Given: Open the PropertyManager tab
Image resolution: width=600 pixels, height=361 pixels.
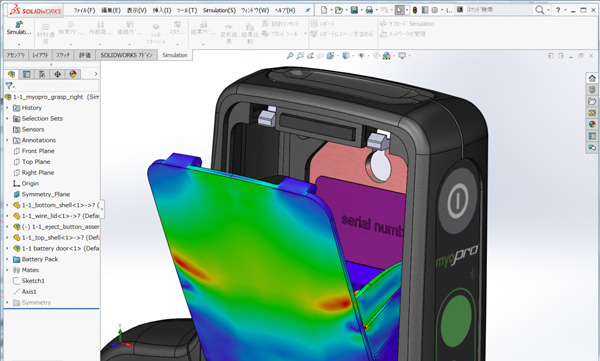Looking at the screenshot, I should pyautogui.click(x=26, y=74).
